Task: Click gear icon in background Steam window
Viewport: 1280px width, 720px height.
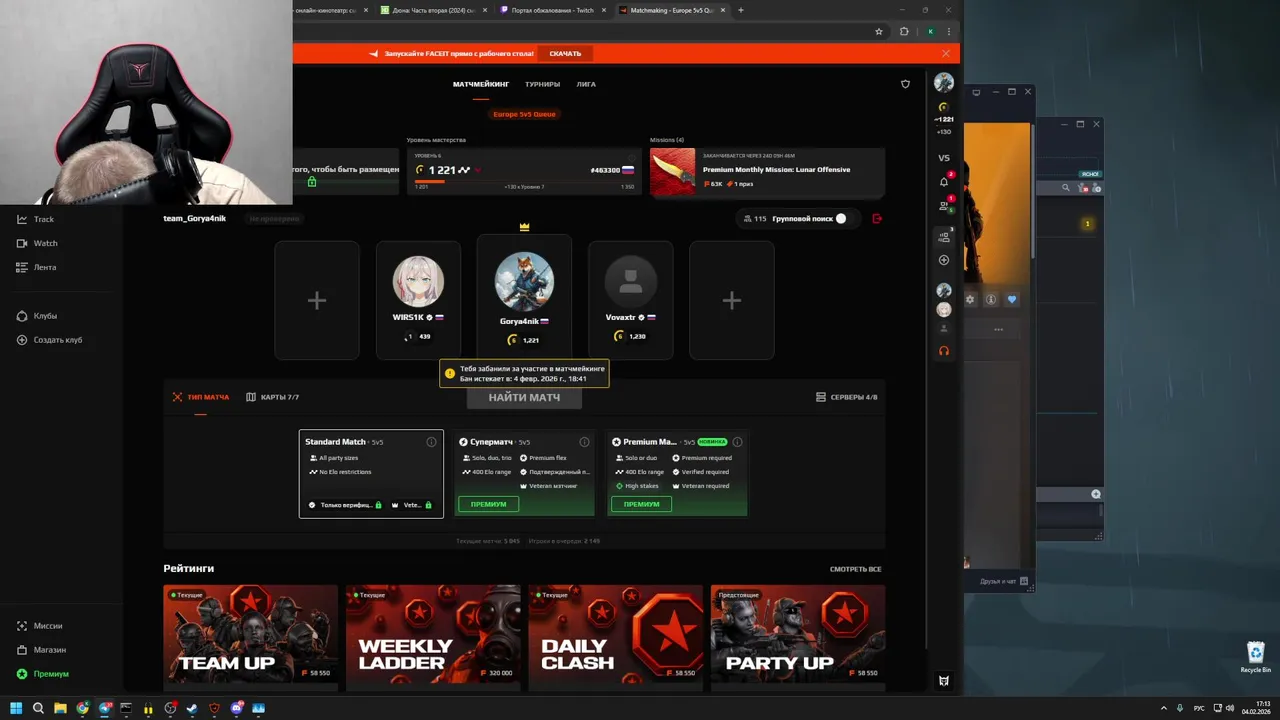Action: point(969,299)
